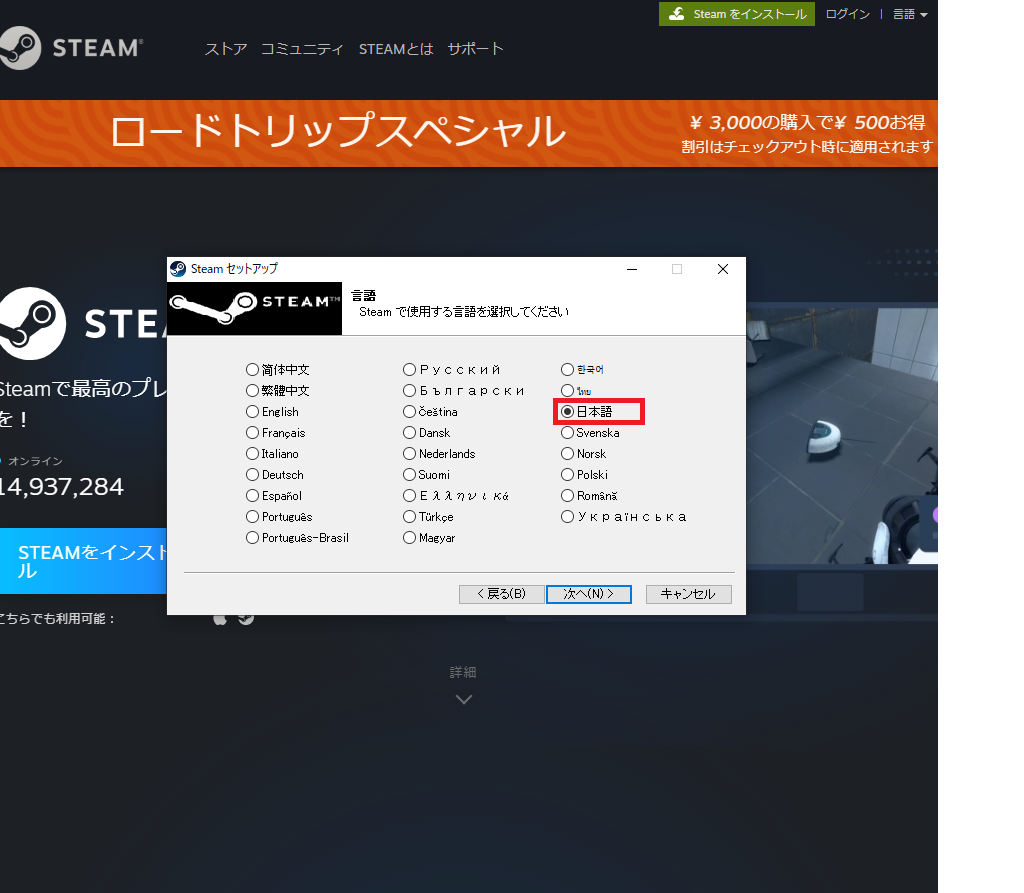Click the Steam platform icon below the install button
Image resolution: width=1024 pixels, height=893 pixels.
coord(246,618)
